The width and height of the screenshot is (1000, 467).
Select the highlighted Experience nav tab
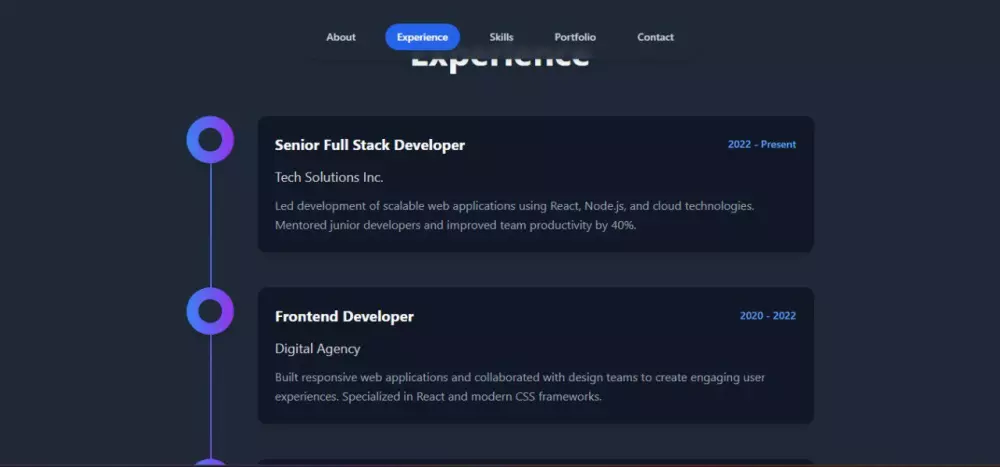click(422, 37)
